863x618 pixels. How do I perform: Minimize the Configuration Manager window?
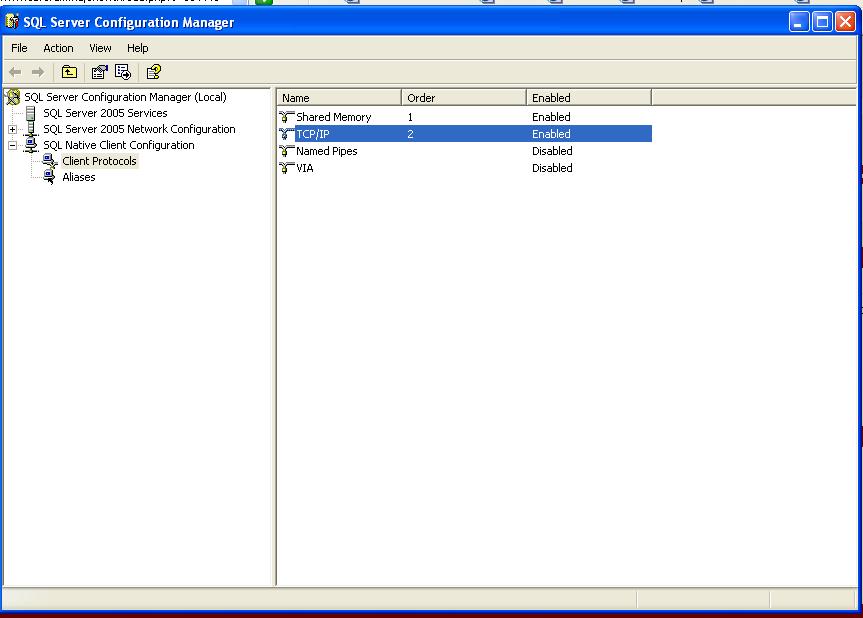799,22
